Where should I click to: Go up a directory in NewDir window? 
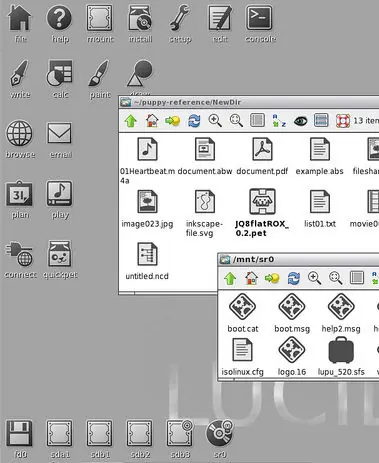click(131, 121)
